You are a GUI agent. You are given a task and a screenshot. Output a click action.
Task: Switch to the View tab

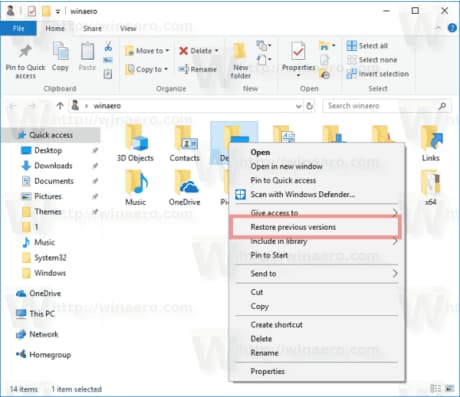point(128,29)
